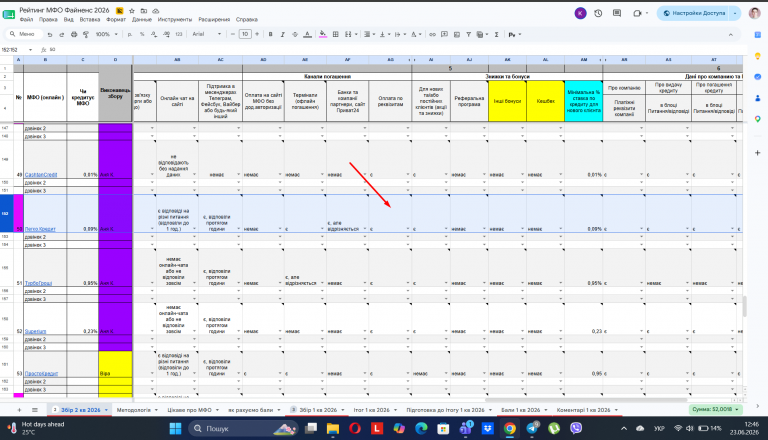Open the ПростоКредит link
This screenshot has width=768, height=440.
click(x=42, y=373)
